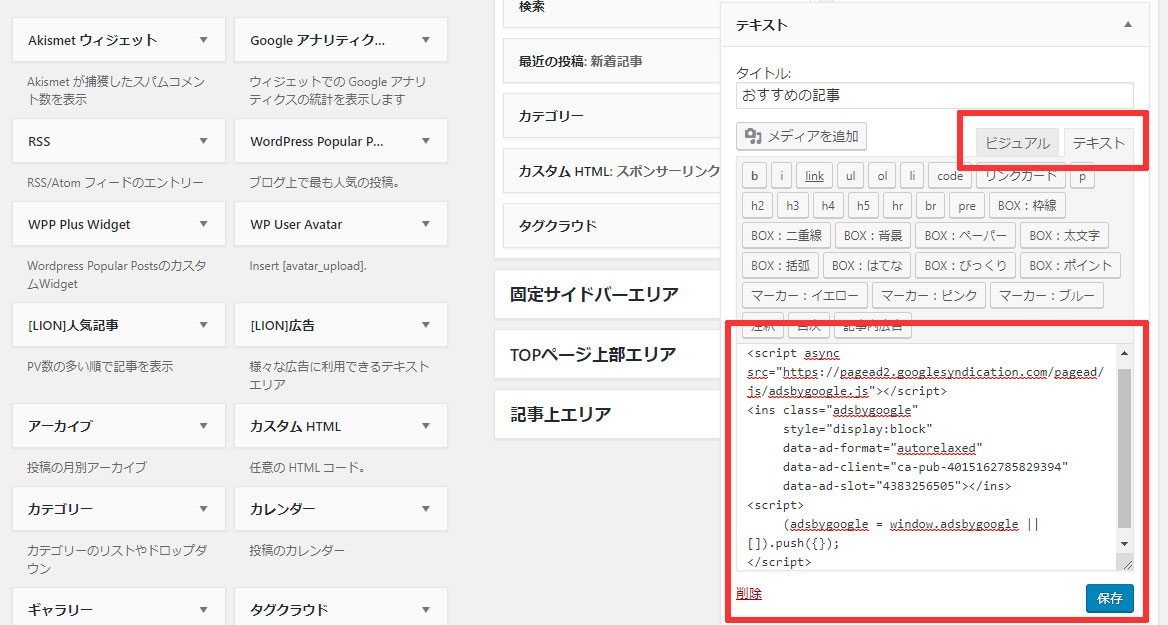Insert unordered list with ul button
Image resolution: width=1168 pixels, height=625 pixels.
tap(850, 176)
